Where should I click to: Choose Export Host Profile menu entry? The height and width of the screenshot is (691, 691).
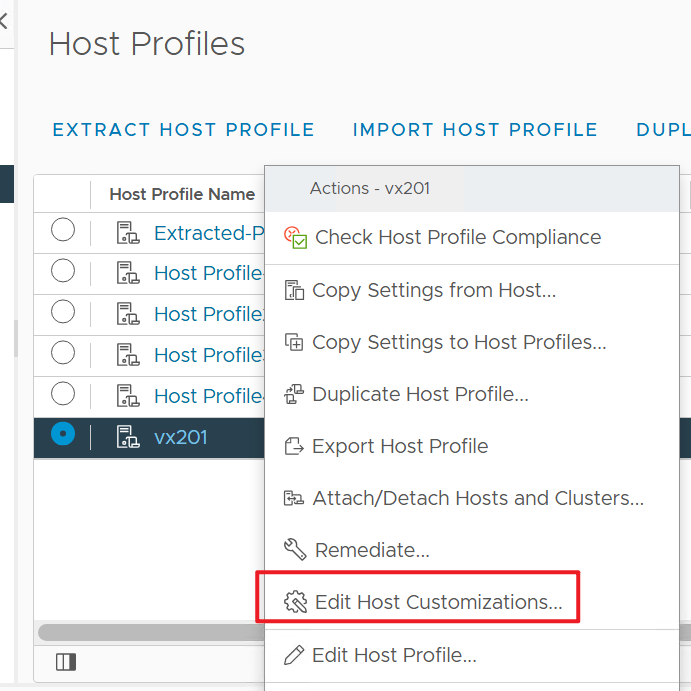pos(400,446)
